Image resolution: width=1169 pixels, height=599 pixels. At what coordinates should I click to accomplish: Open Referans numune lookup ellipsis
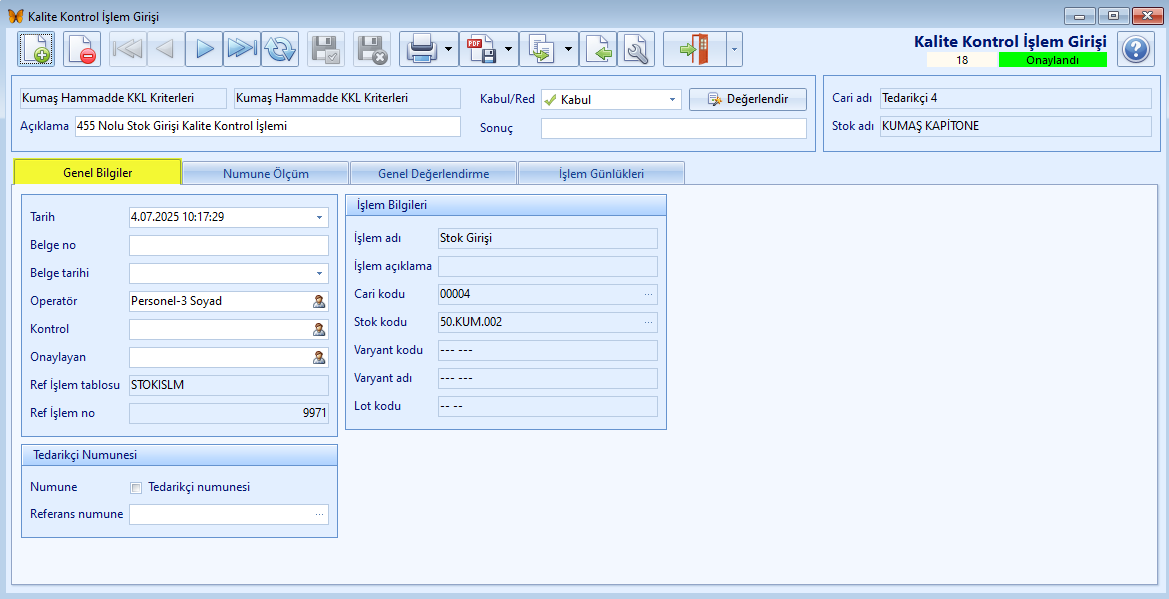click(319, 514)
